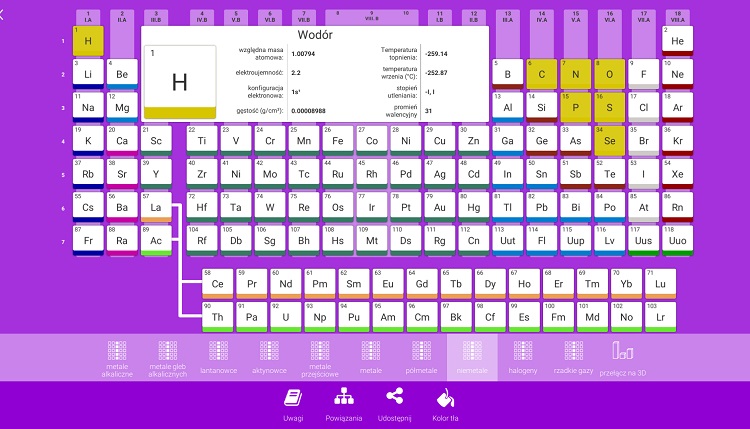
Task: Highlight the halogeny category
Action: coord(524,356)
